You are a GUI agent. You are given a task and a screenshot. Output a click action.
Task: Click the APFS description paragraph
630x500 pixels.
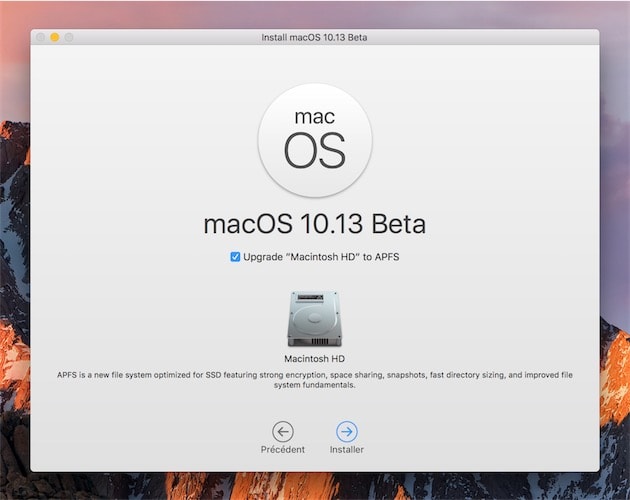pyautogui.click(x=315, y=380)
